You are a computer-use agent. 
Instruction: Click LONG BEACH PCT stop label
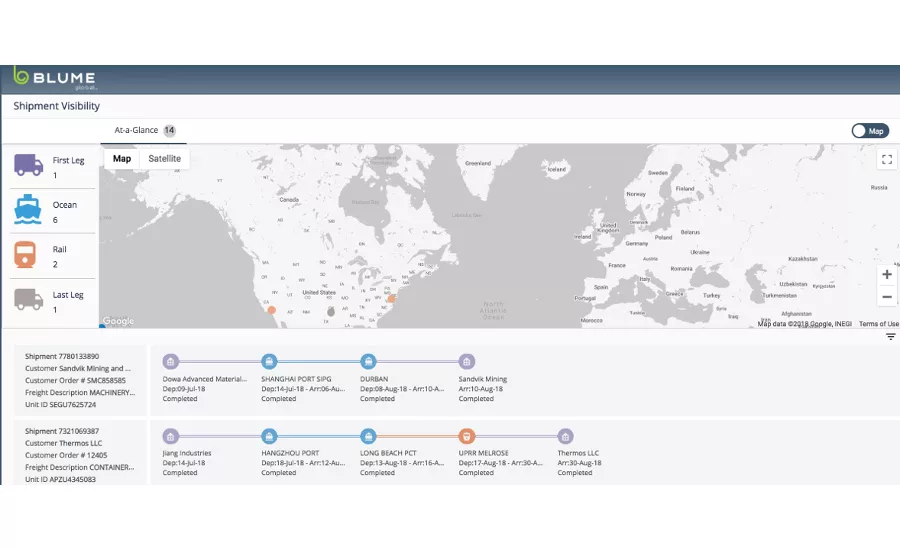388,453
